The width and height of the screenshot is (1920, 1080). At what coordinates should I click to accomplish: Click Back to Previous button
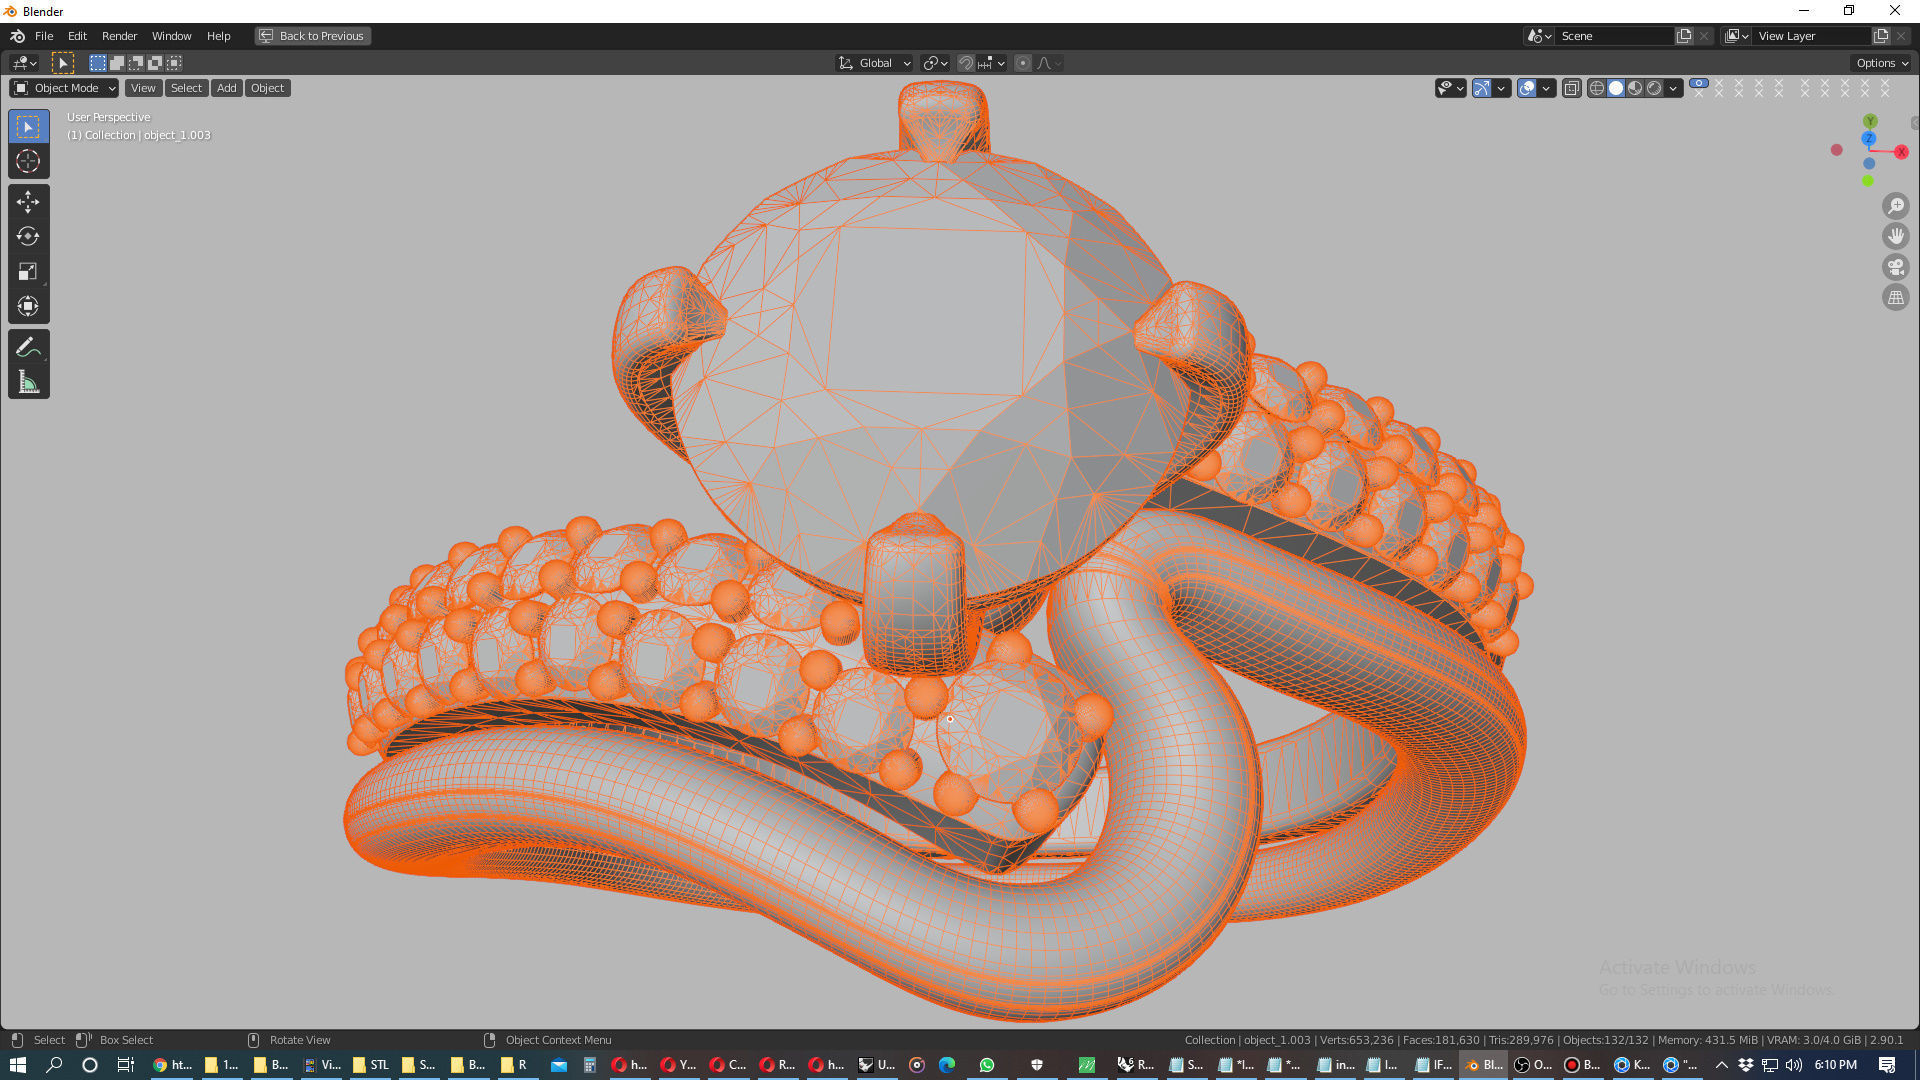(x=312, y=36)
